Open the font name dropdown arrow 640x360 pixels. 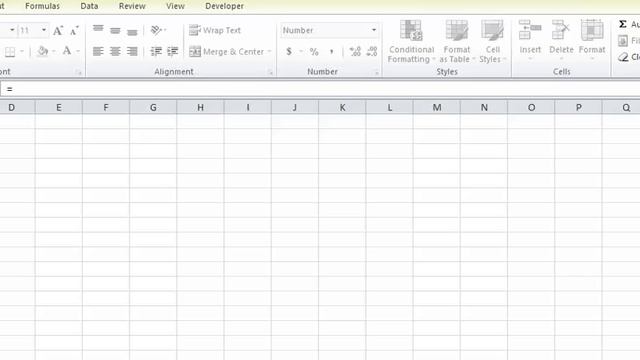(x=12, y=30)
